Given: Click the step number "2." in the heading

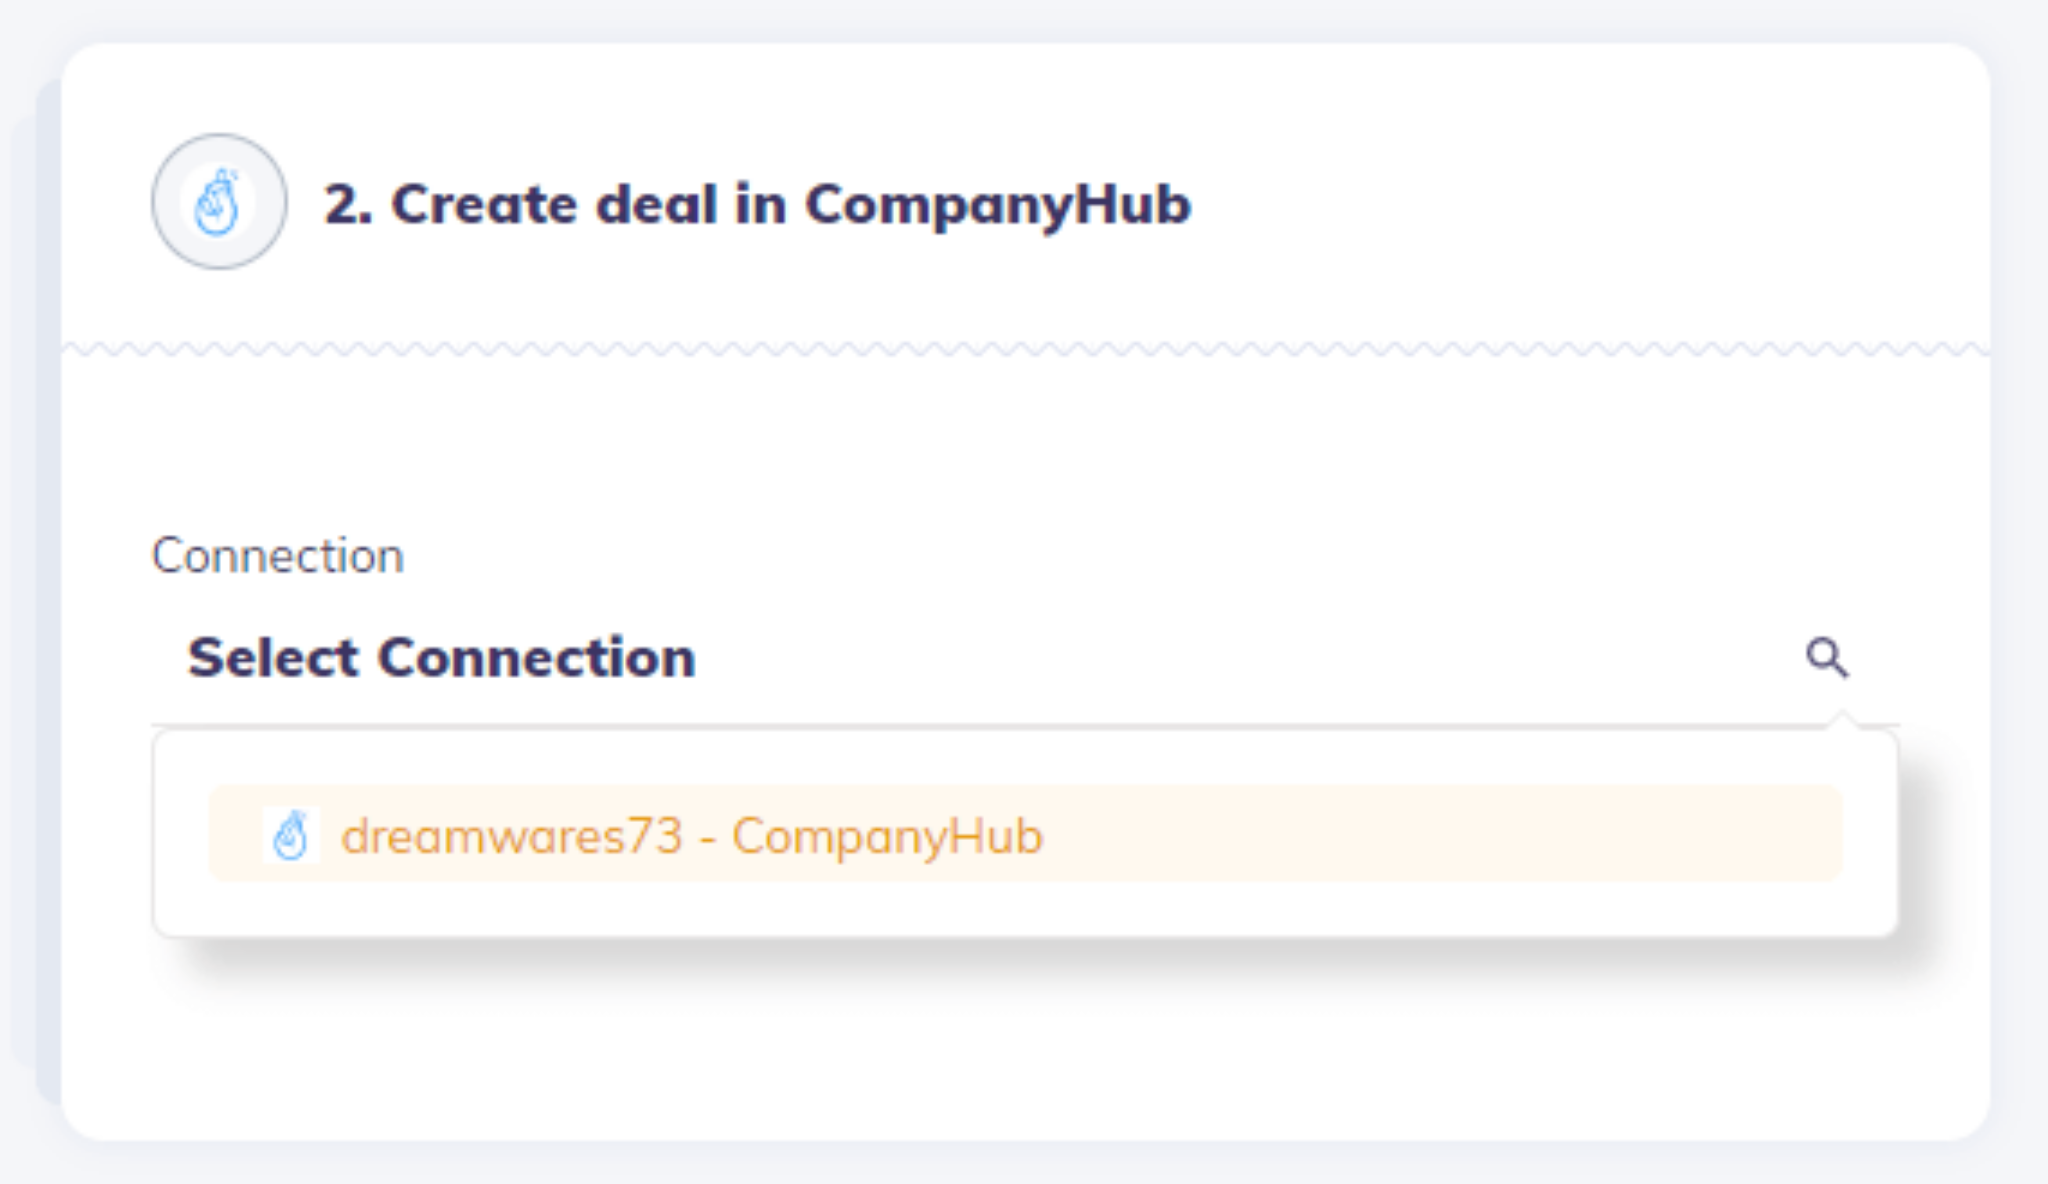Looking at the screenshot, I should click(348, 205).
